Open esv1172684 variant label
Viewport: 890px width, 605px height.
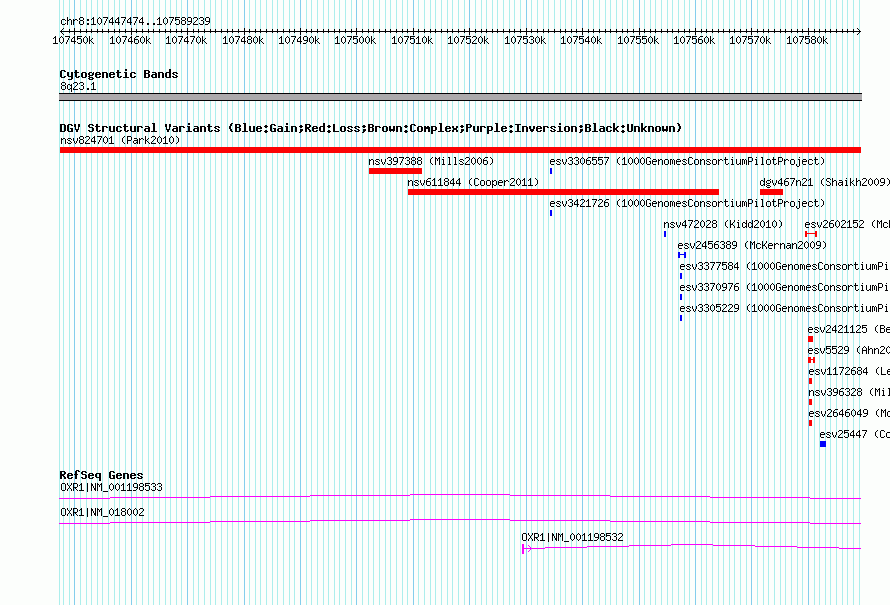tap(849, 371)
